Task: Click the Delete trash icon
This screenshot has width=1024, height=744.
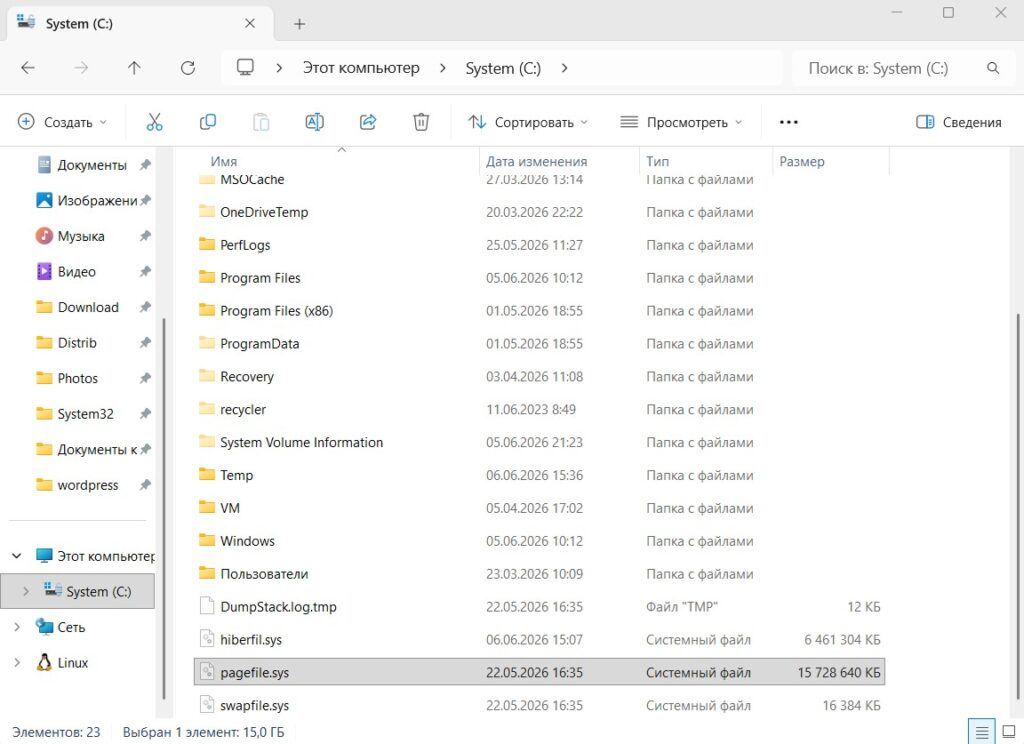Action: 421,122
